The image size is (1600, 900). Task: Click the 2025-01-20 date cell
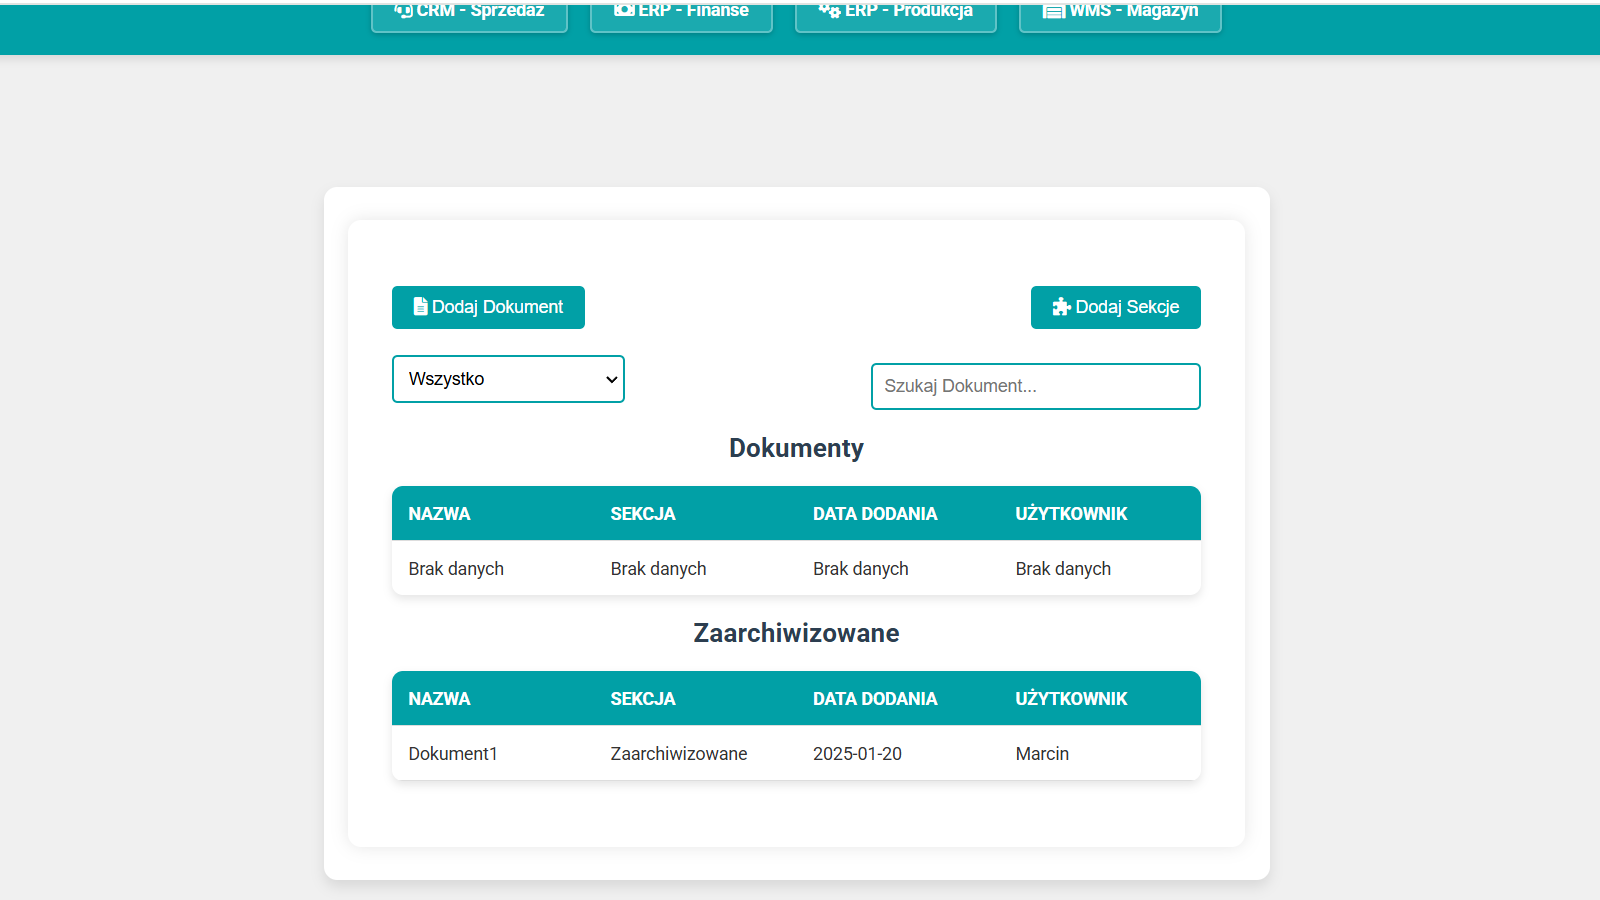click(x=857, y=754)
